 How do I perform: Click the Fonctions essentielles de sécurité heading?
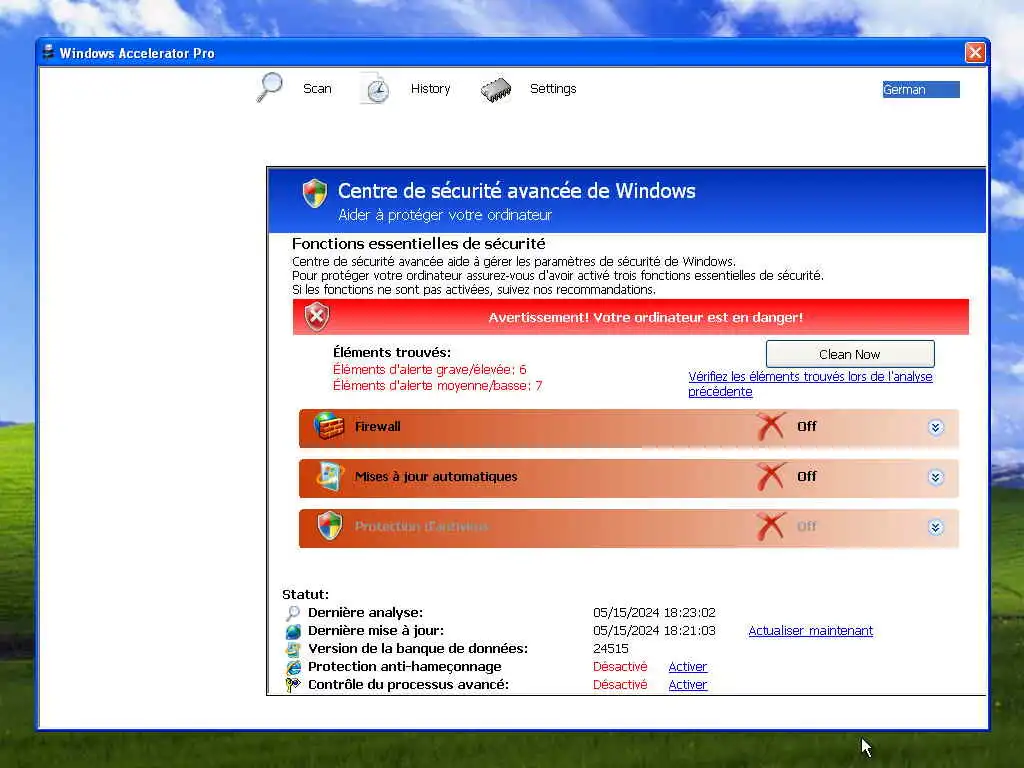(419, 244)
